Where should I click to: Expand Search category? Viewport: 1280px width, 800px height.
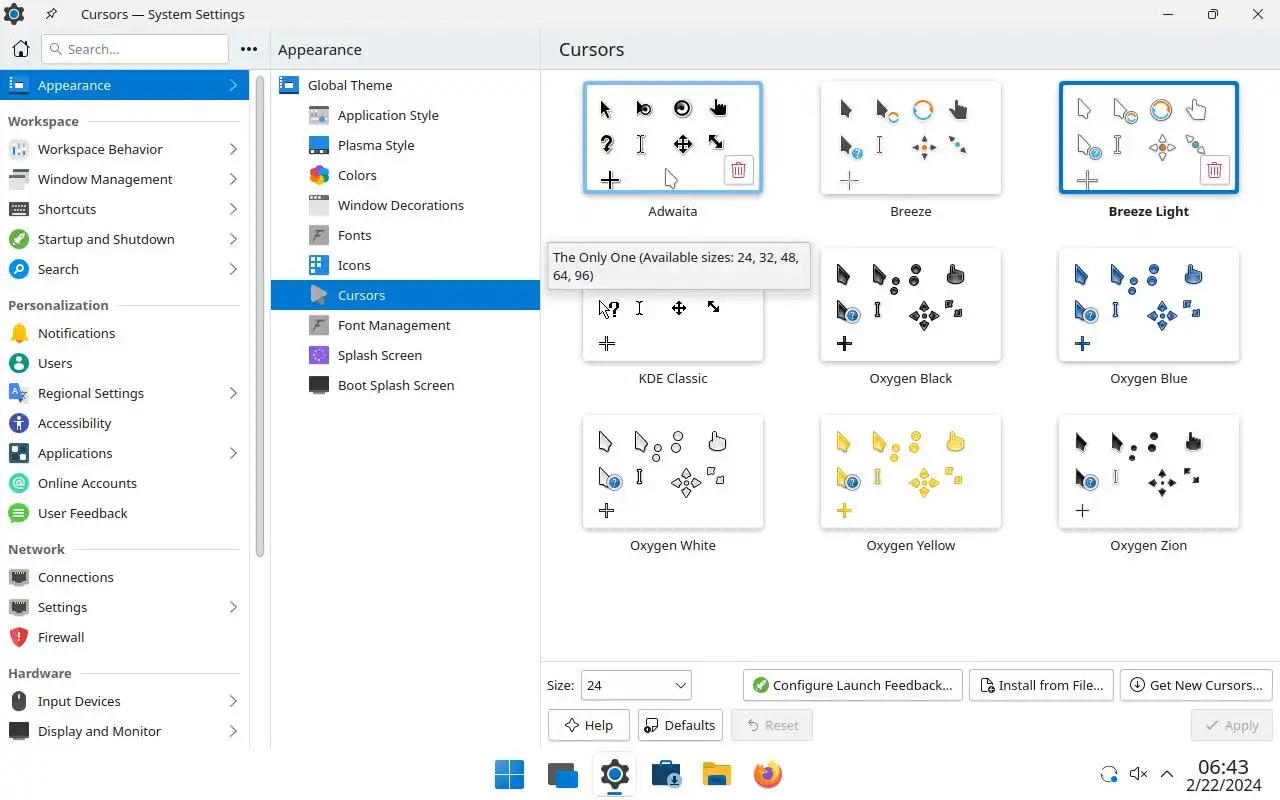[x=125, y=269]
